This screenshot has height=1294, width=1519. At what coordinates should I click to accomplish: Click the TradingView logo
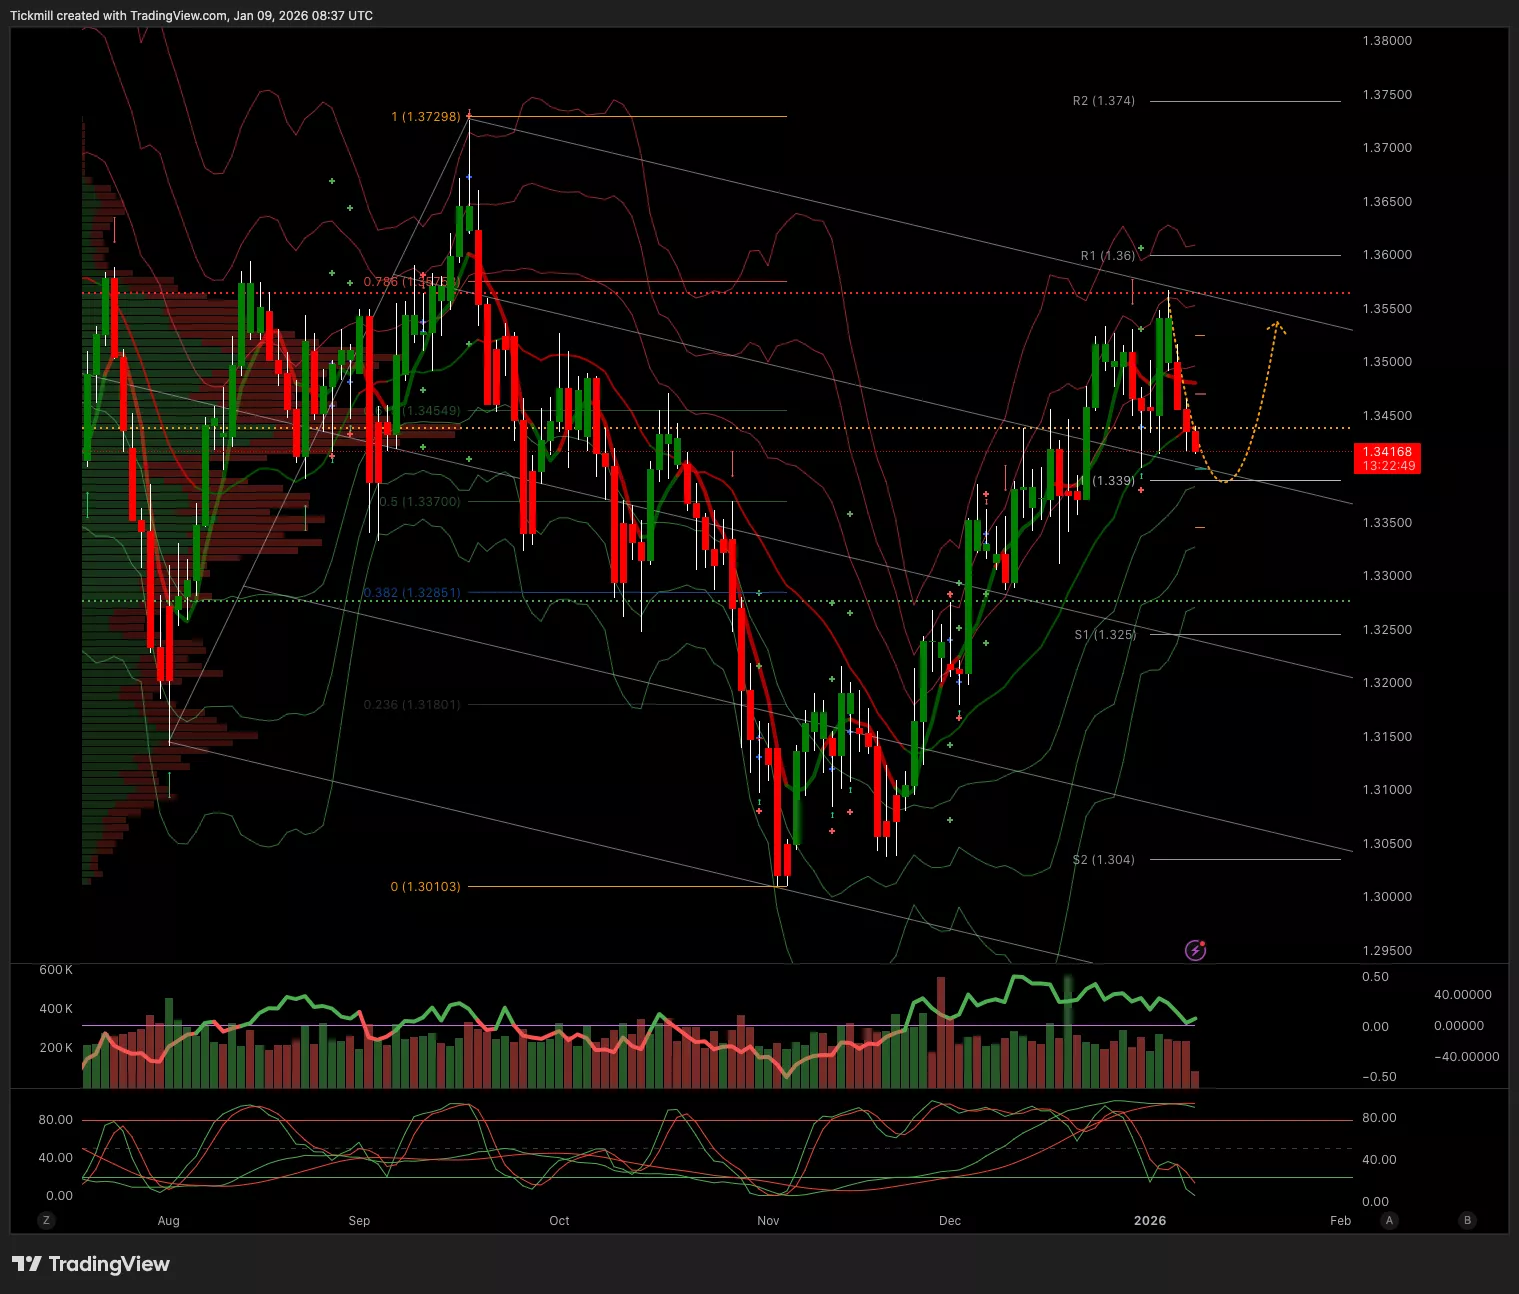(91, 1264)
